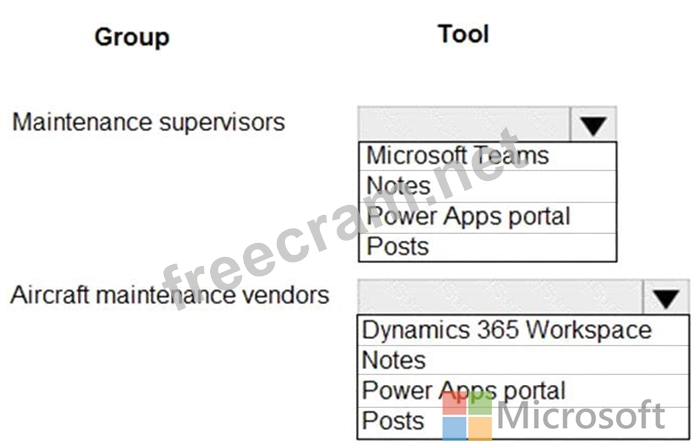691x445 pixels.
Task: Click the Maintenance supervisors combo box field
Action: pos(464,125)
